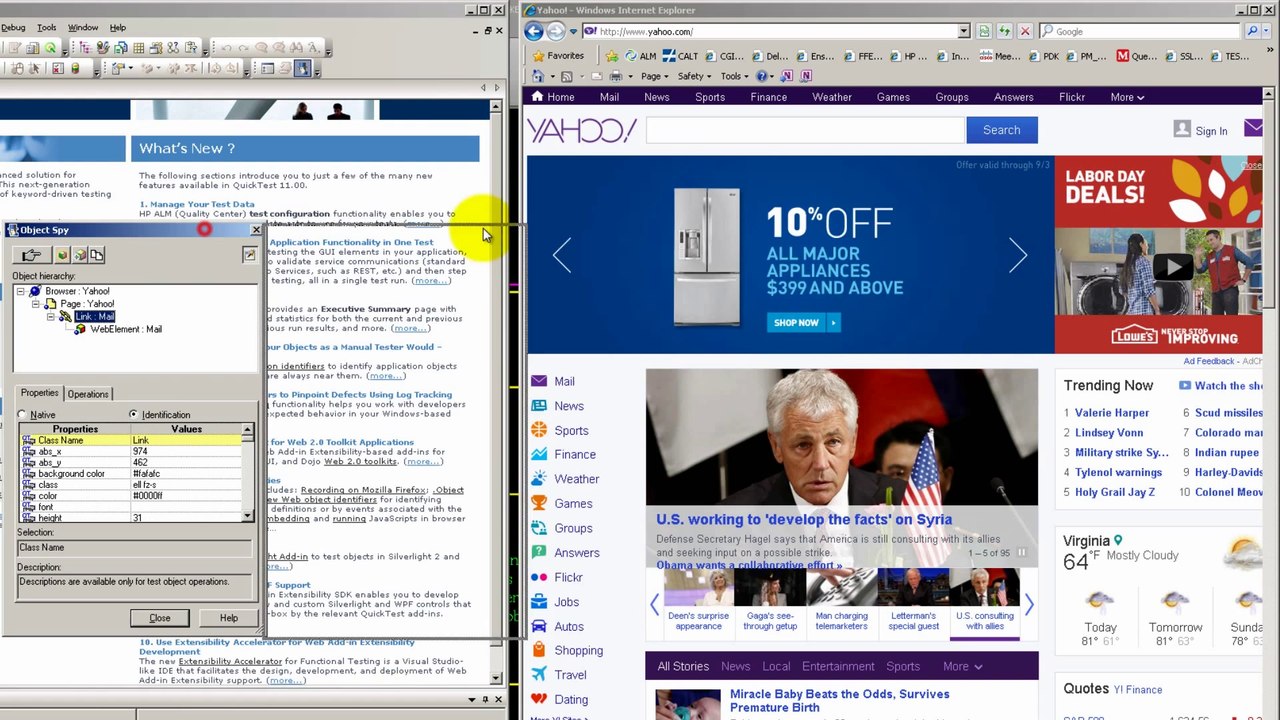Click the CALT favorites bar shortcut
The image size is (1280, 720).
(680, 56)
